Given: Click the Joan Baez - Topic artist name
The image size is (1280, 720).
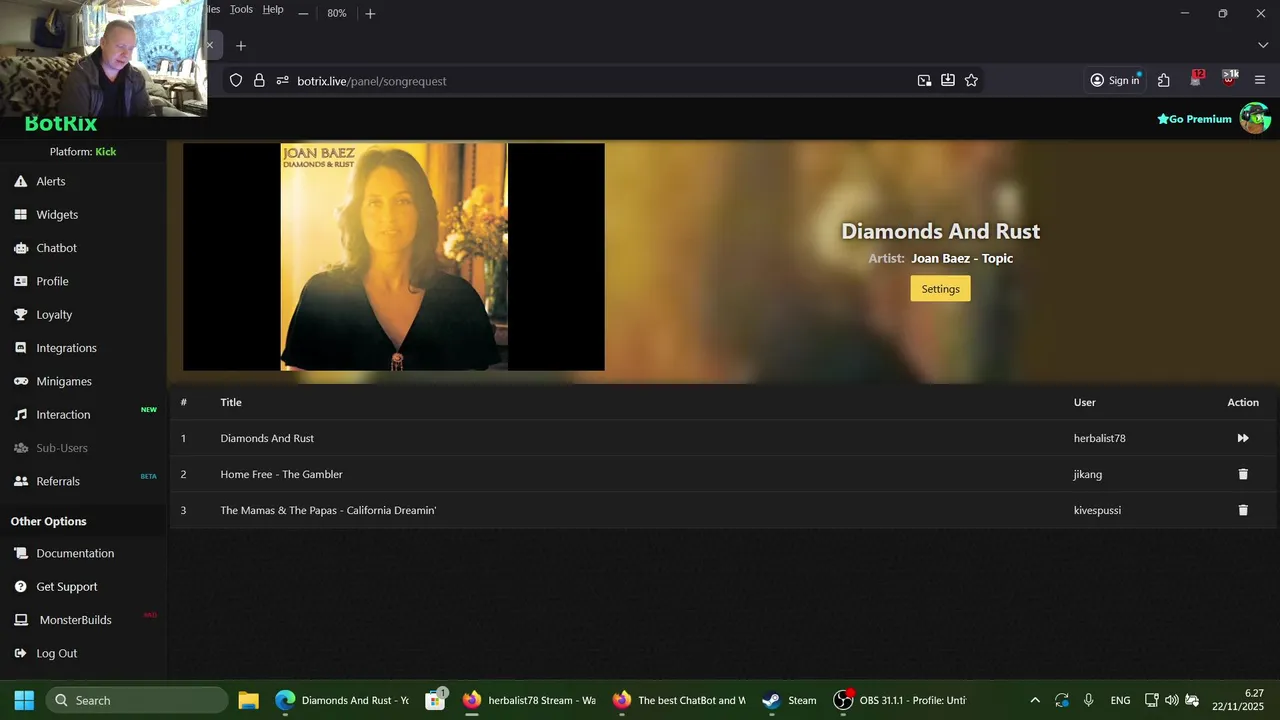Looking at the screenshot, I should coord(962,258).
